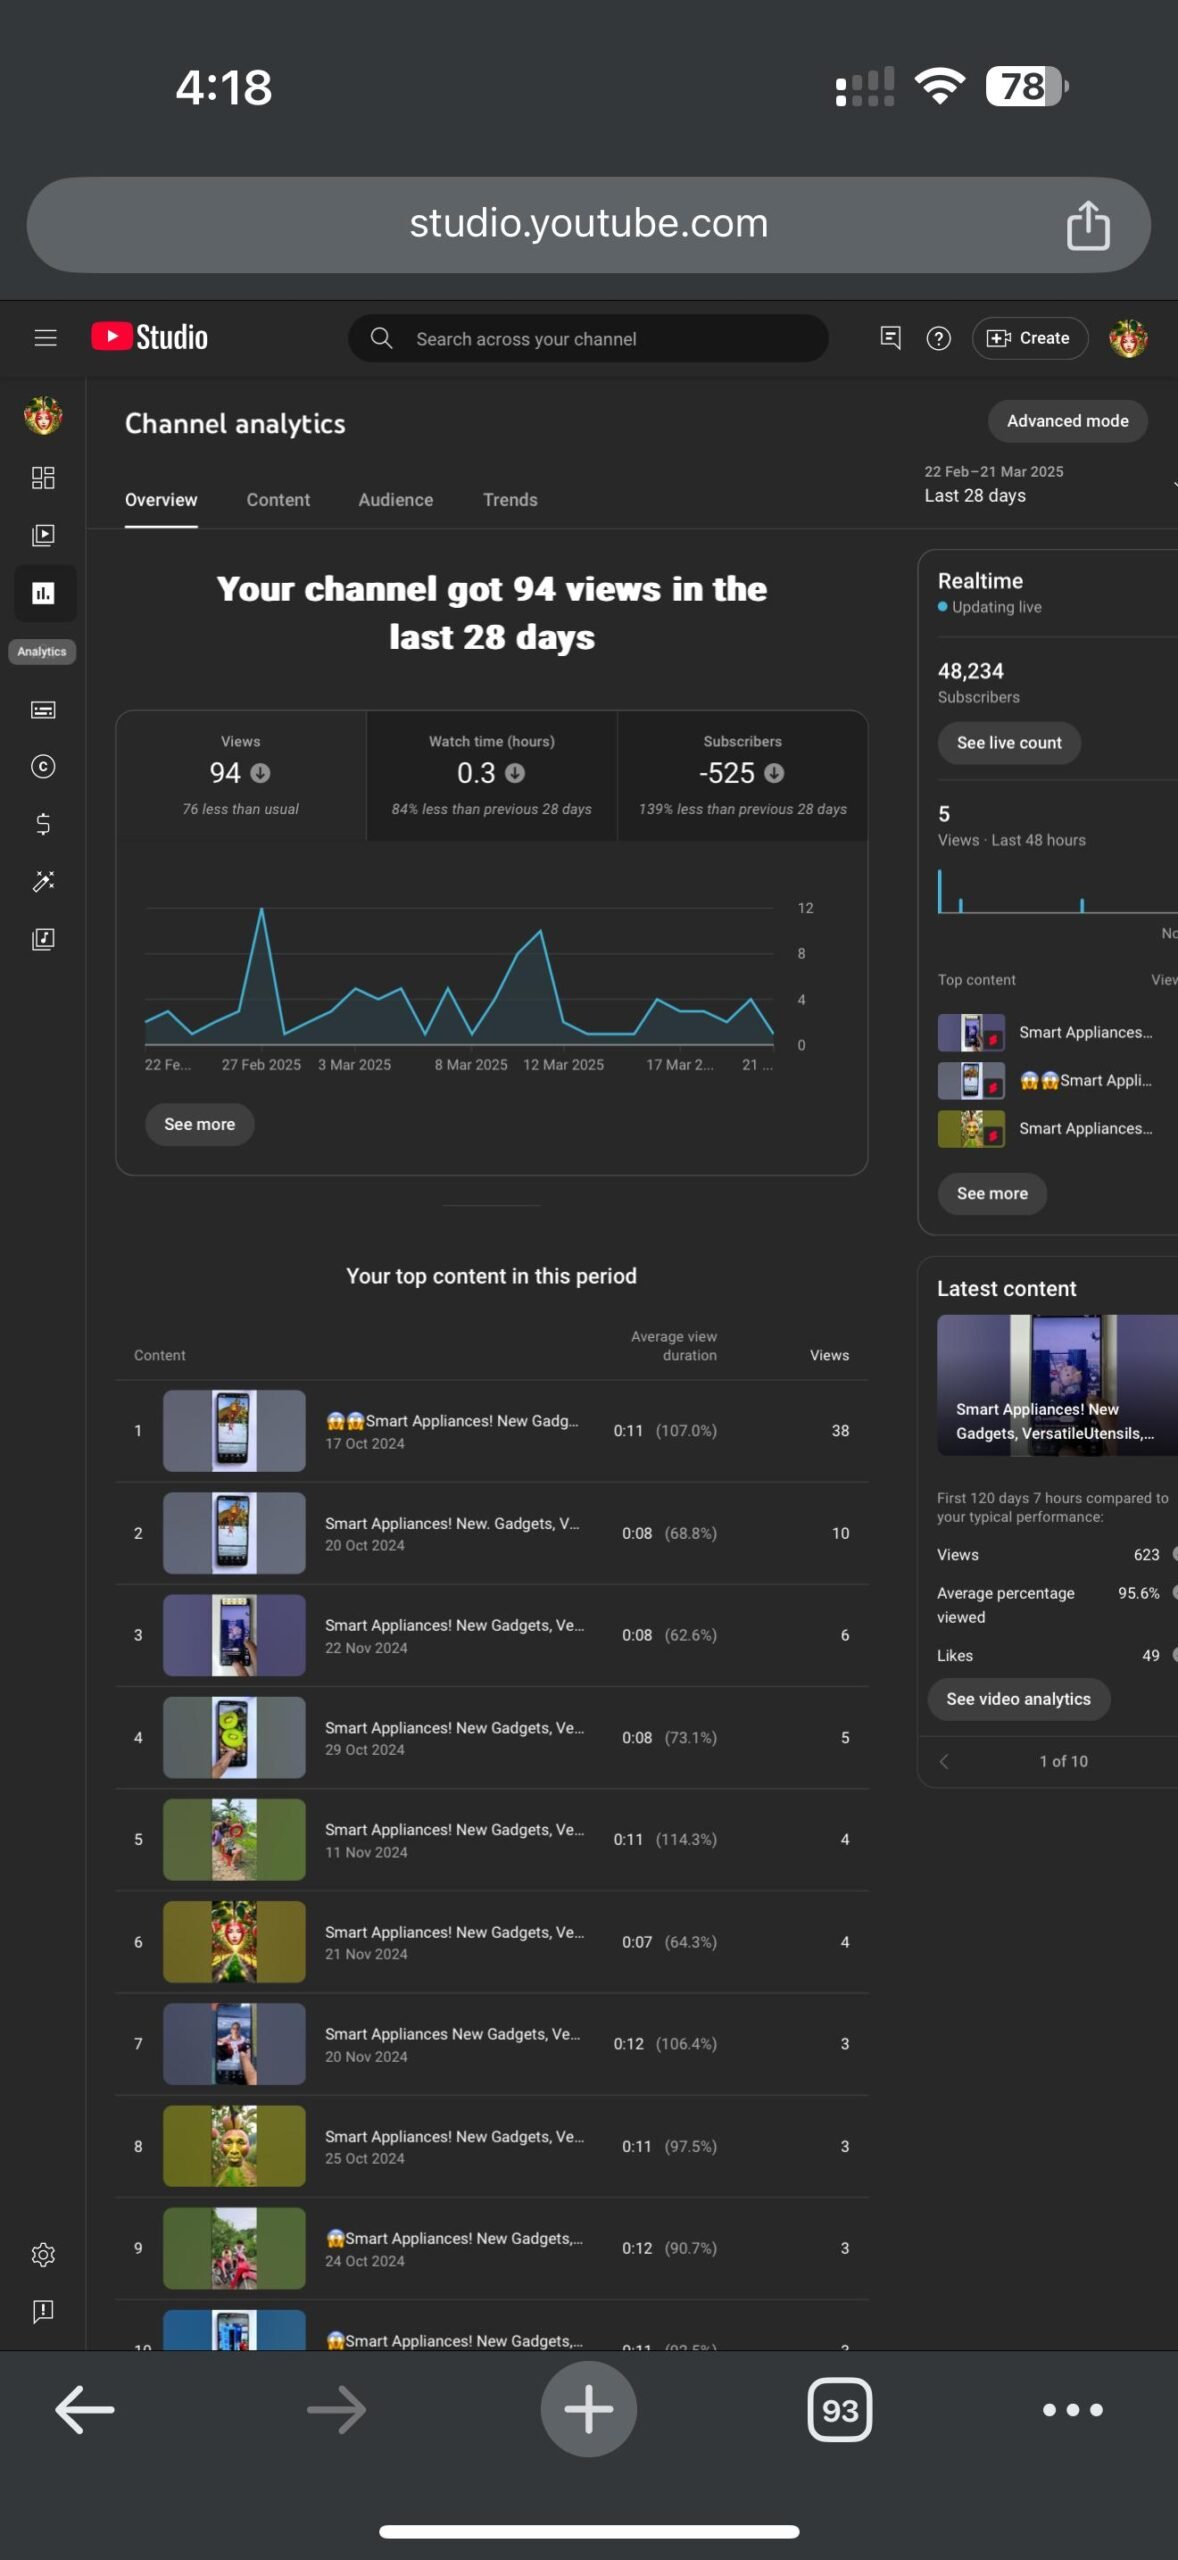The image size is (1178, 2560).
Task: Click the search magnifier icon
Action: pos(381,338)
